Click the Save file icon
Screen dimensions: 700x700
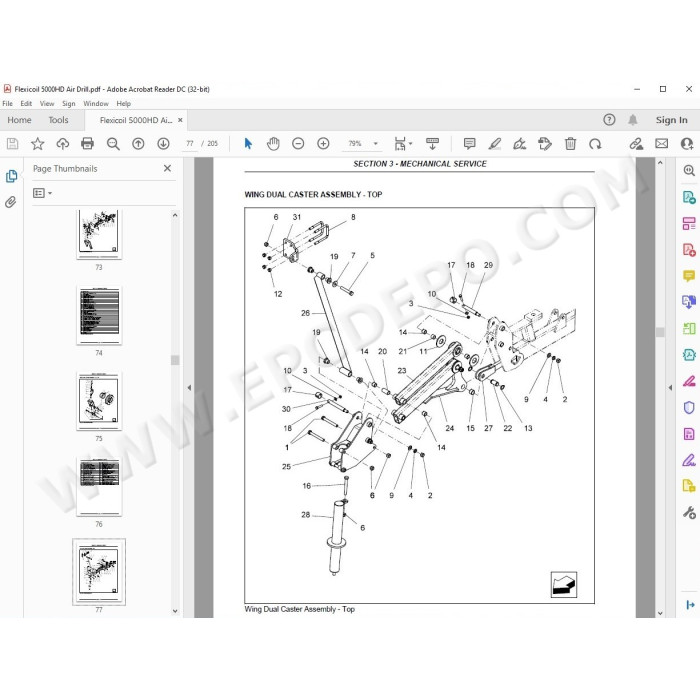[12, 144]
